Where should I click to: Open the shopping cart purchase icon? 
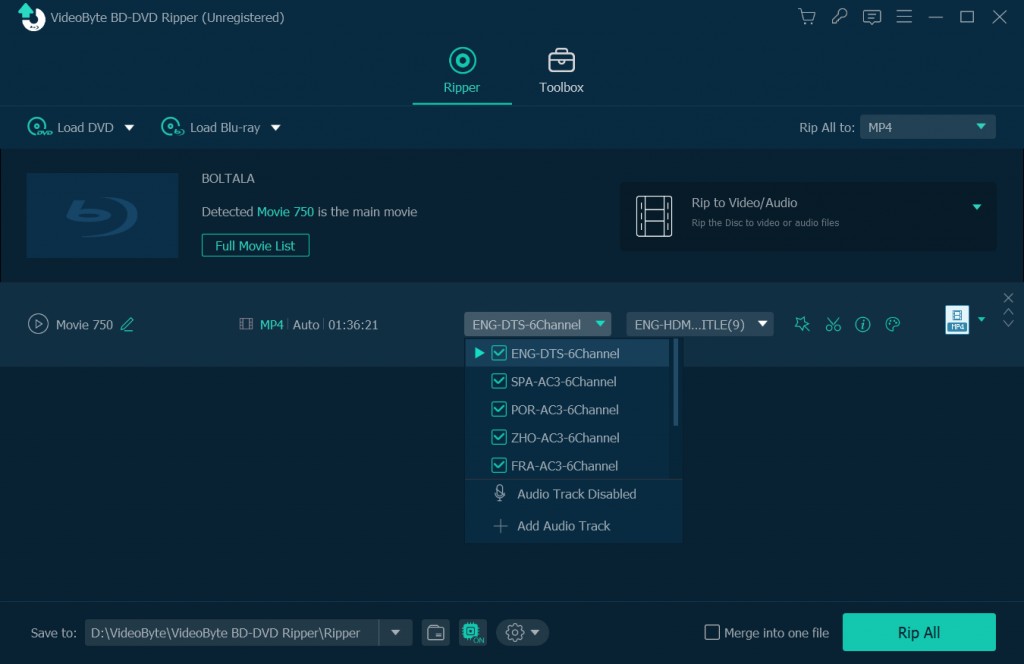click(806, 16)
